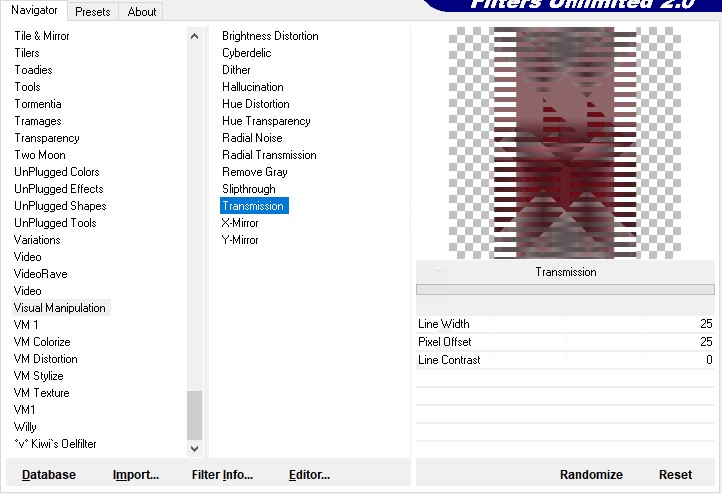Screen dimensions: 722x494
Task: Select VideoRave category
Action: tap(41, 274)
